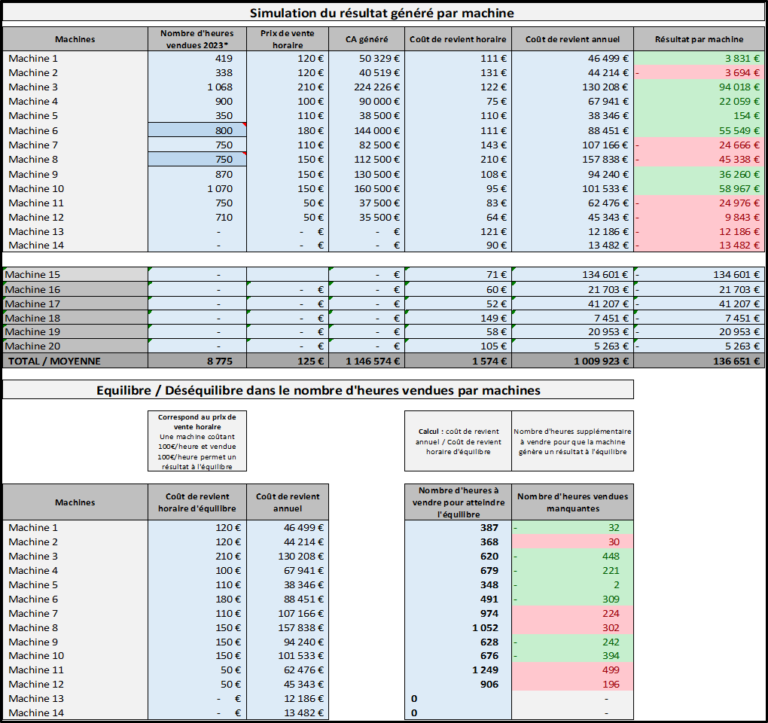Click the 'Nombre d'heures vendues manquantes' header
This screenshot has width=768, height=723.
click(x=572, y=502)
